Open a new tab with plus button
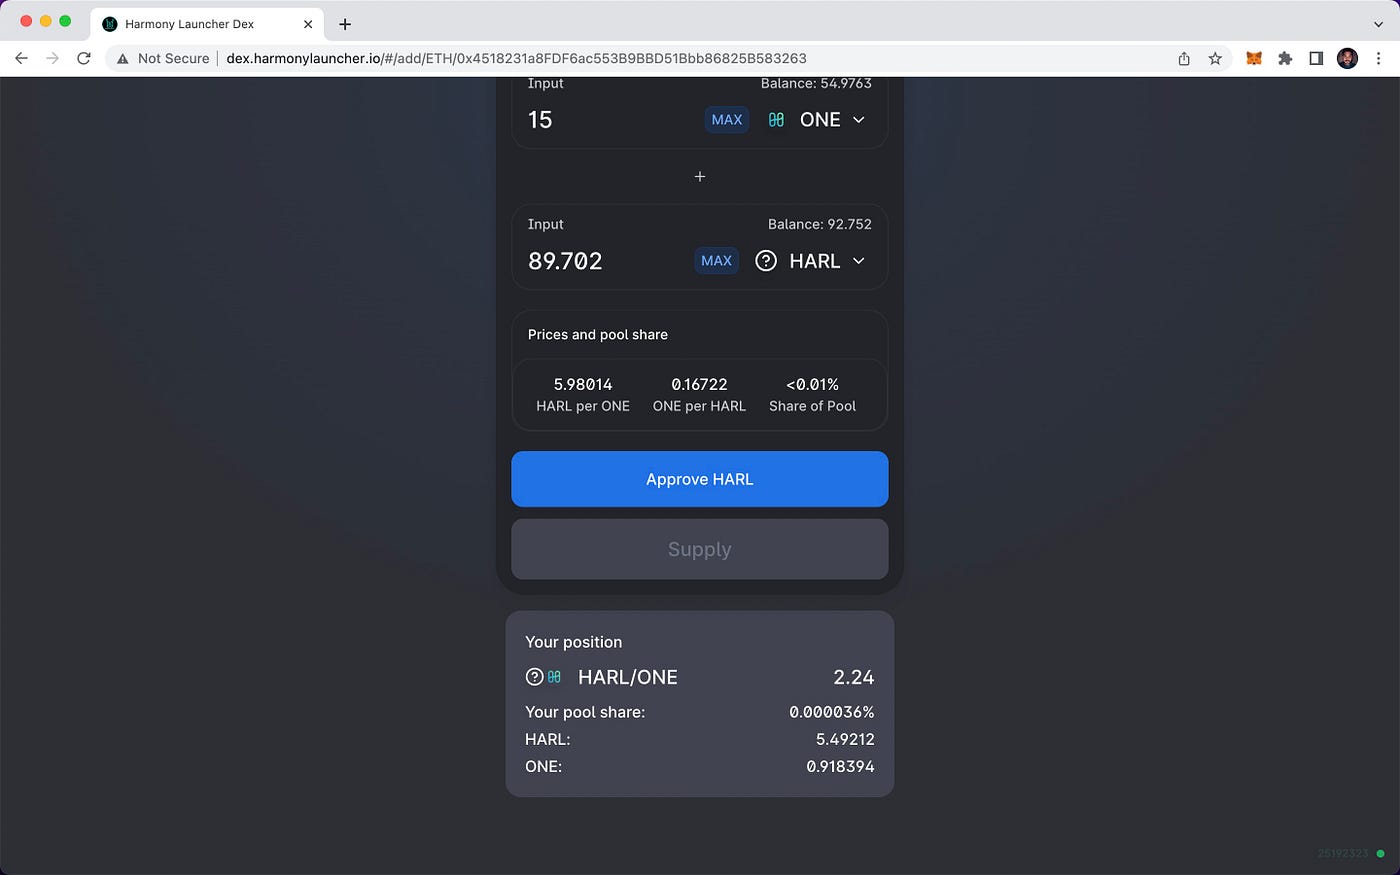Viewport: 1400px width, 875px height. point(345,24)
